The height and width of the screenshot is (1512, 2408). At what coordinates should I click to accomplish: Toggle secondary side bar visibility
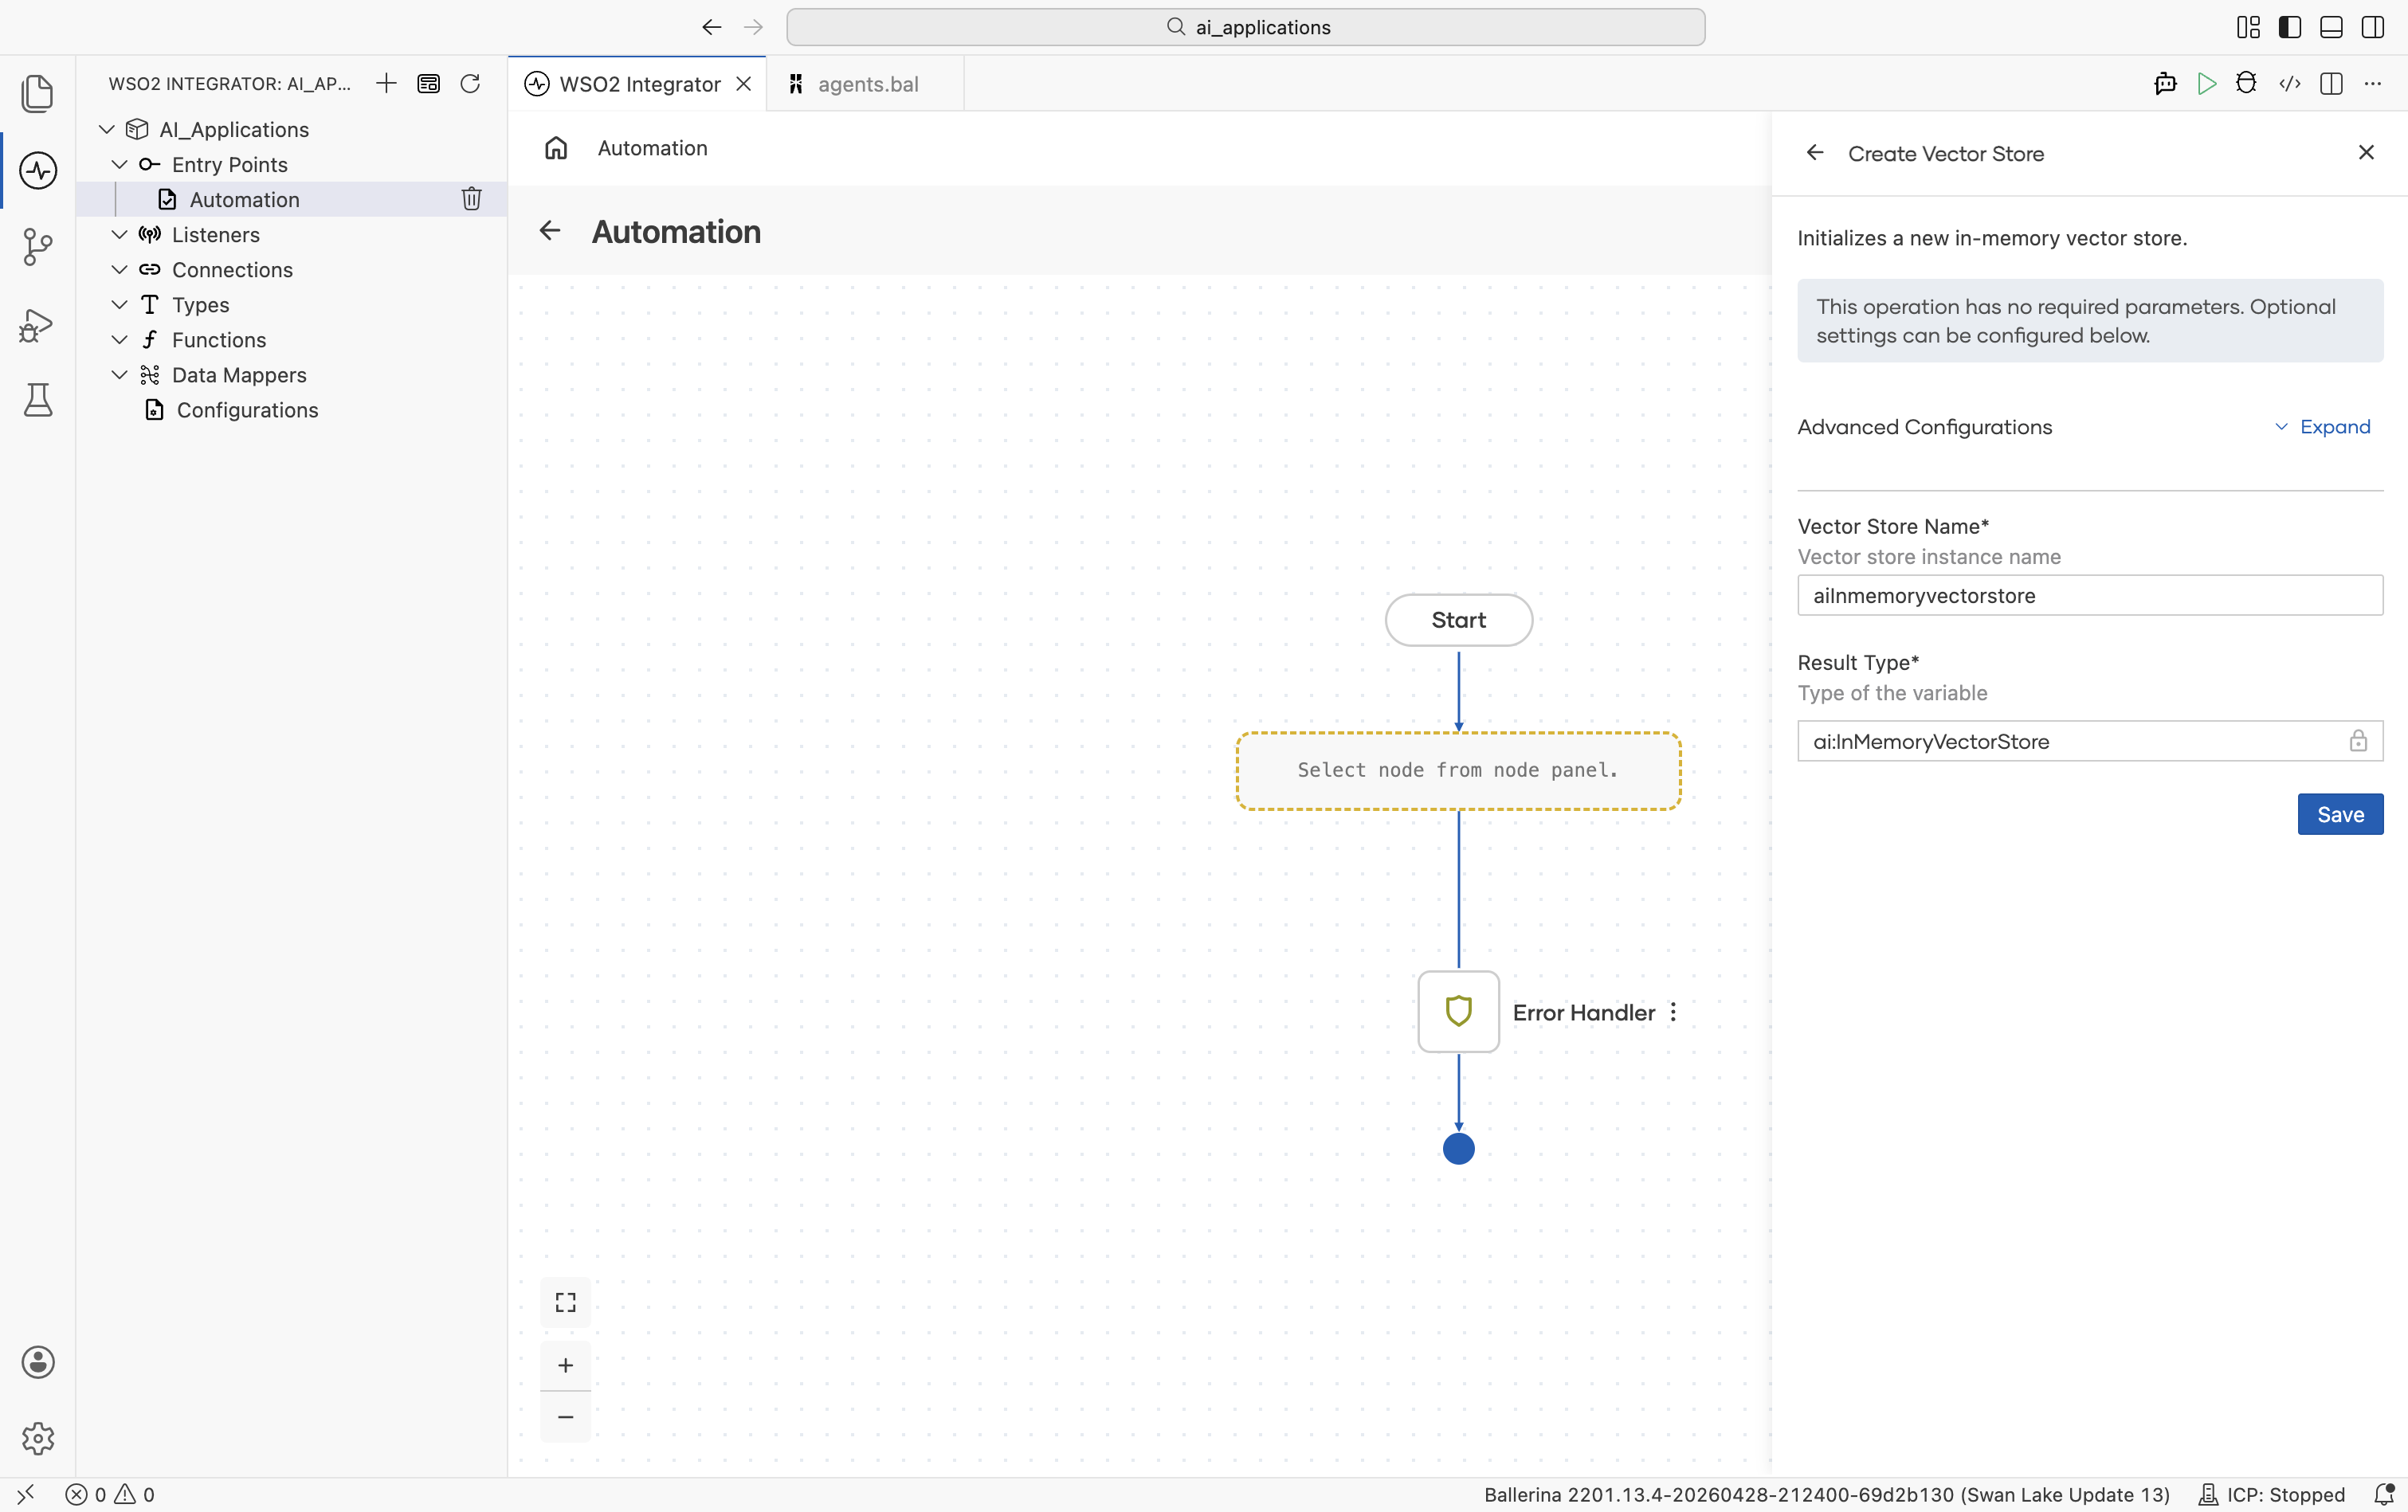(x=2373, y=27)
